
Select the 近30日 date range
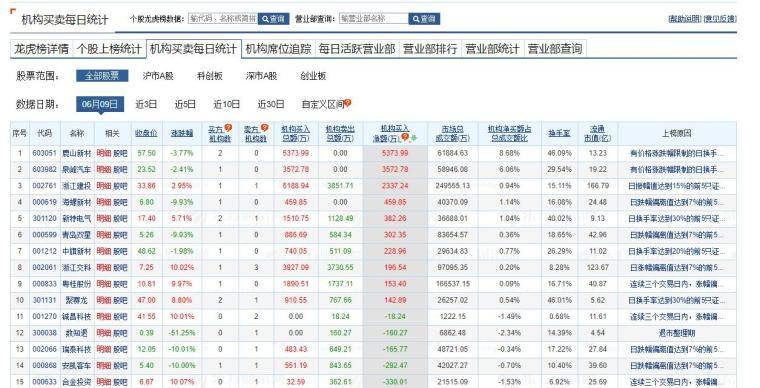pos(270,104)
